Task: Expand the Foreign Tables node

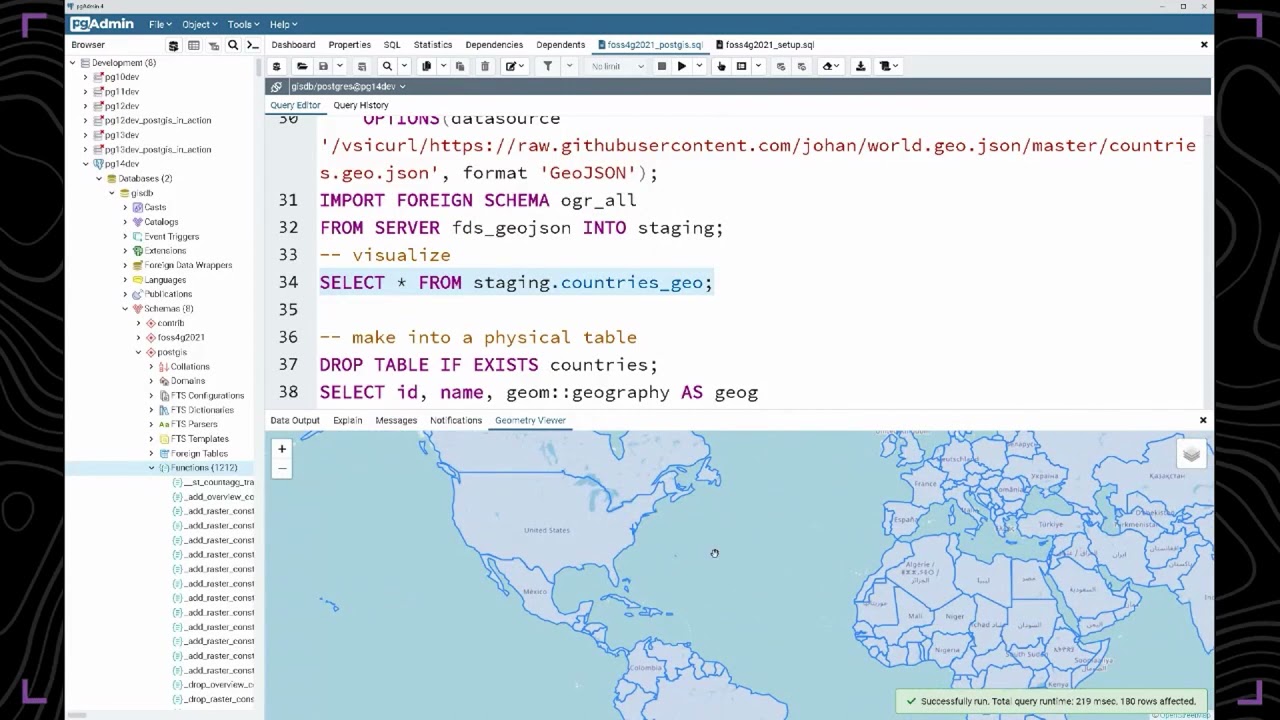Action: 152,454
